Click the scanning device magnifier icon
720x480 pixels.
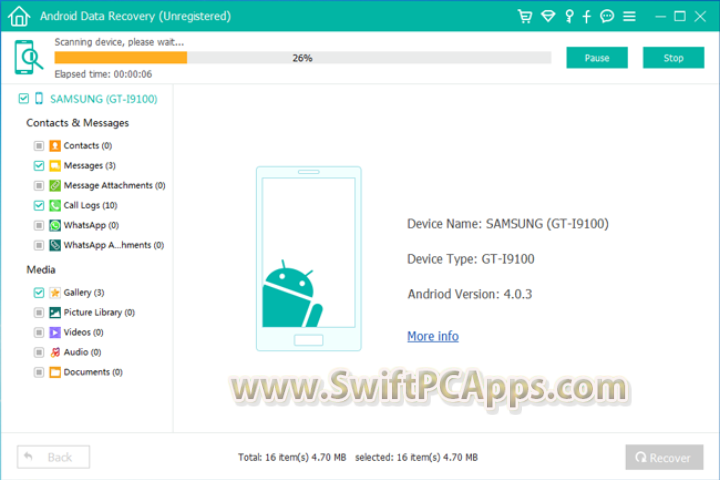click(28, 57)
